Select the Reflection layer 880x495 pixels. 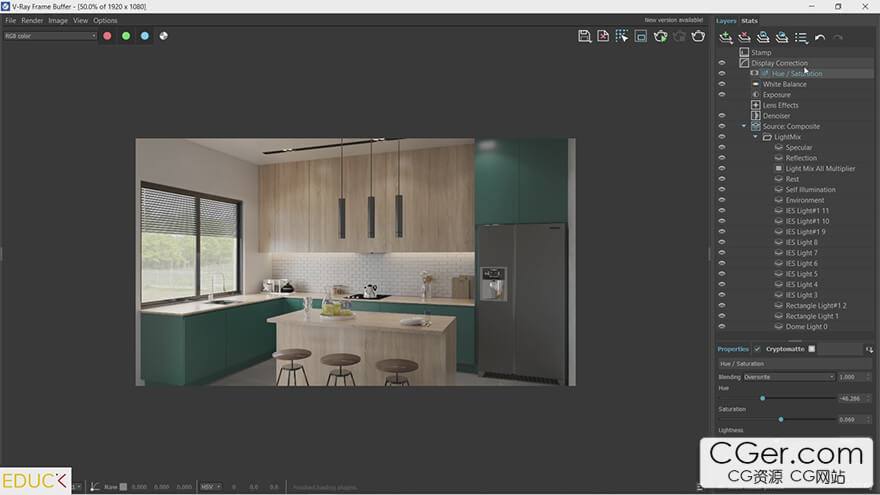point(801,158)
